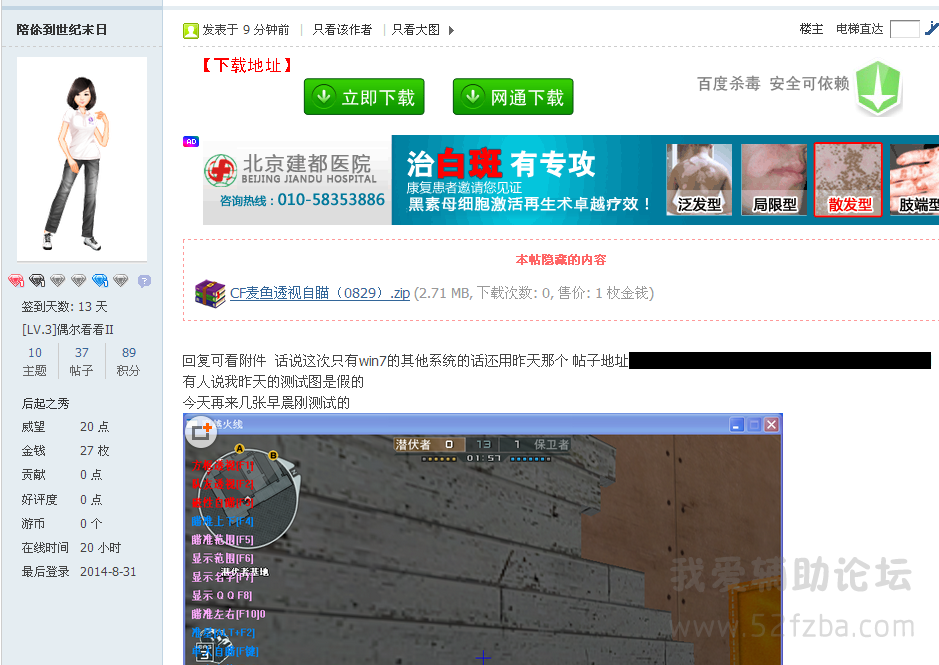Screen dimensions: 939x665
Task: Click the fifth blue diamond medal icon
Action: pyautogui.click(x=100, y=280)
